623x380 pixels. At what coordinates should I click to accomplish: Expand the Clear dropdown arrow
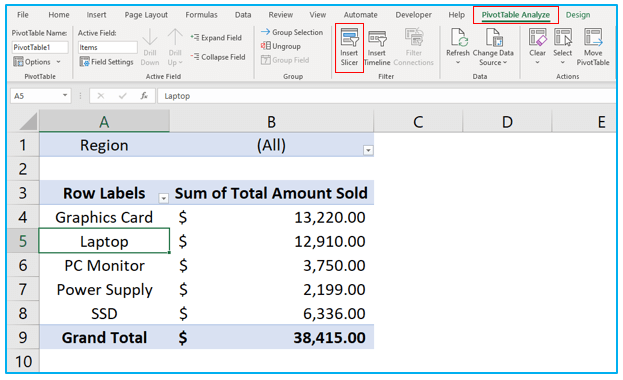pyautogui.click(x=537, y=62)
